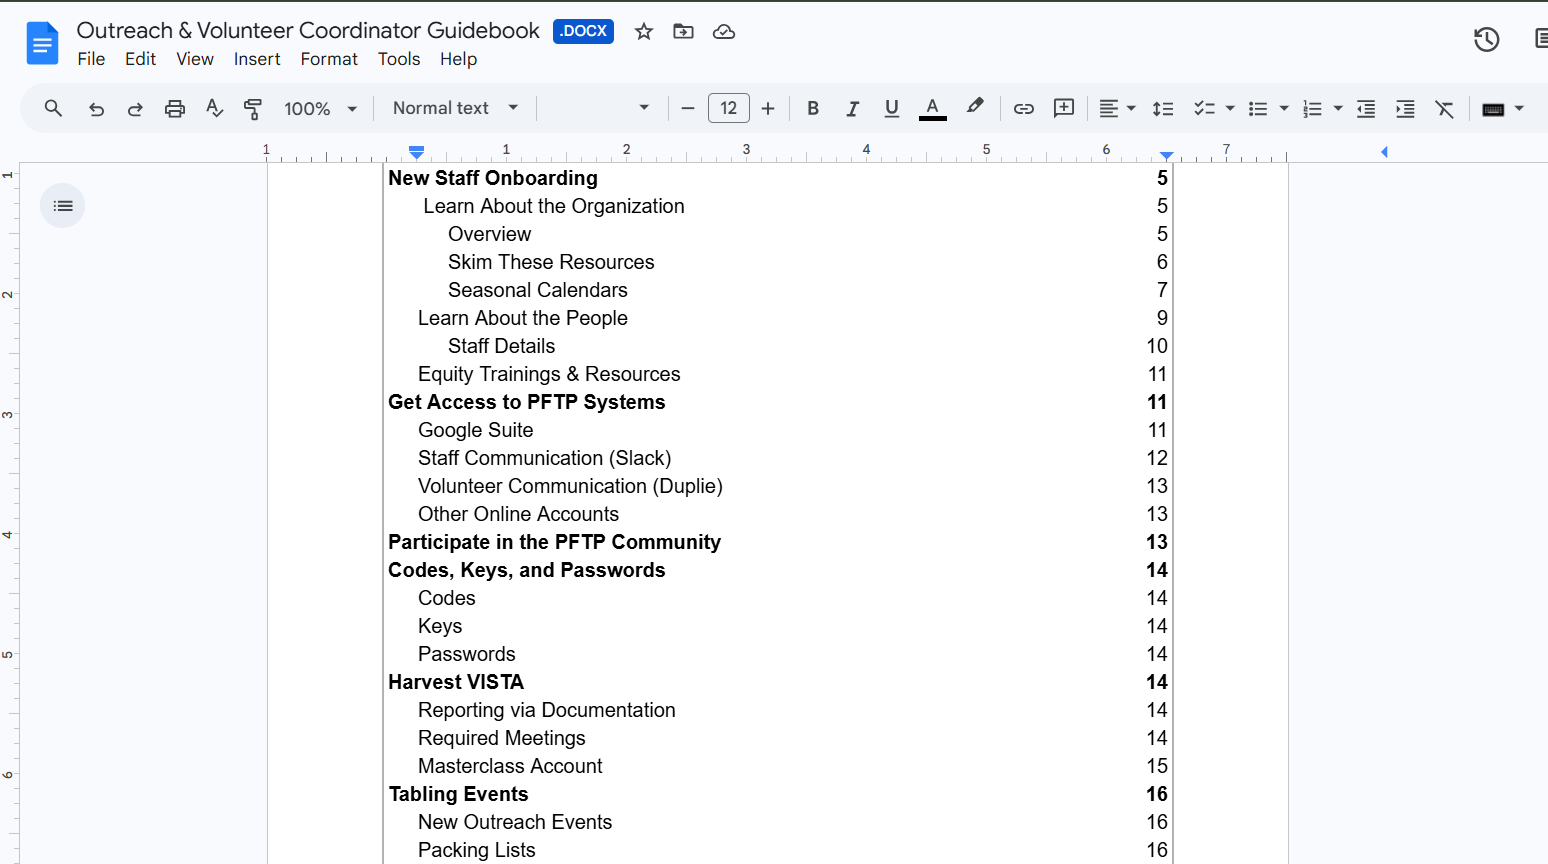Pick a text color

coord(932,108)
